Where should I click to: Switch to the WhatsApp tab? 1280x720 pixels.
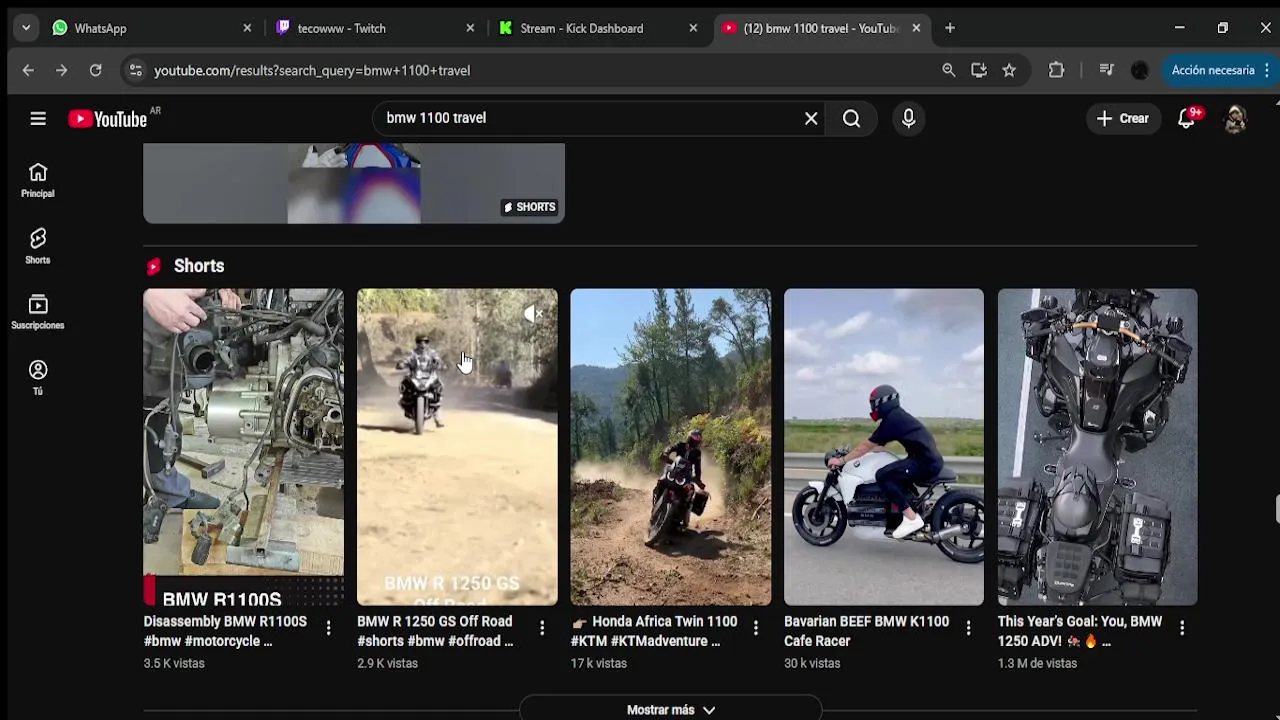coord(150,28)
